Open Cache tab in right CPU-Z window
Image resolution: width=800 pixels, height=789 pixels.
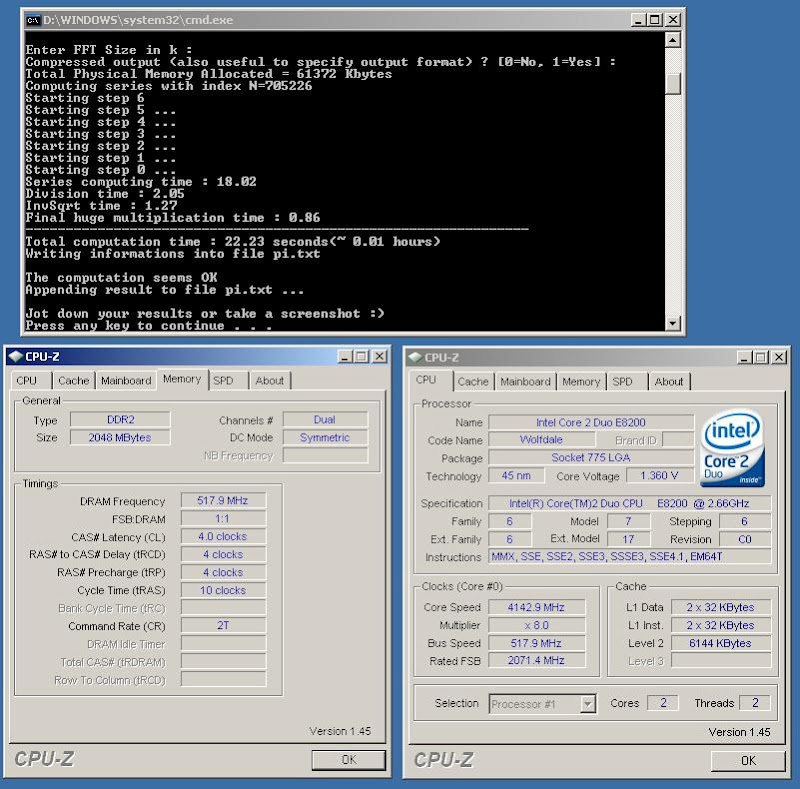click(473, 382)
